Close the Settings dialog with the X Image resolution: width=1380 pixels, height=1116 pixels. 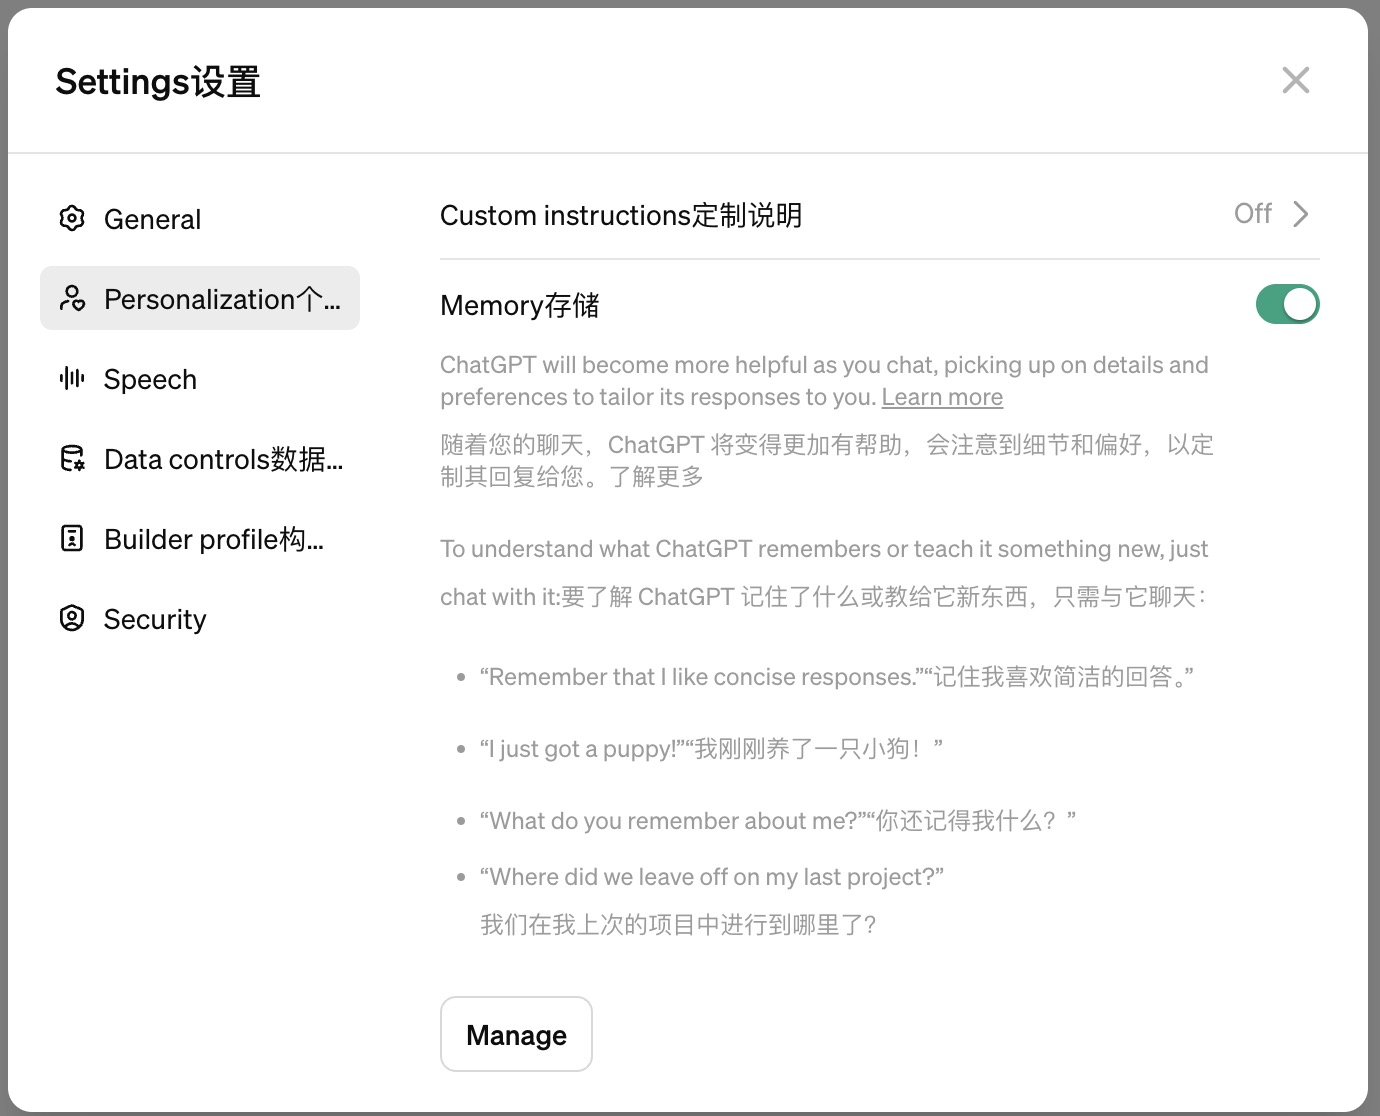(x=1296, y=80)
